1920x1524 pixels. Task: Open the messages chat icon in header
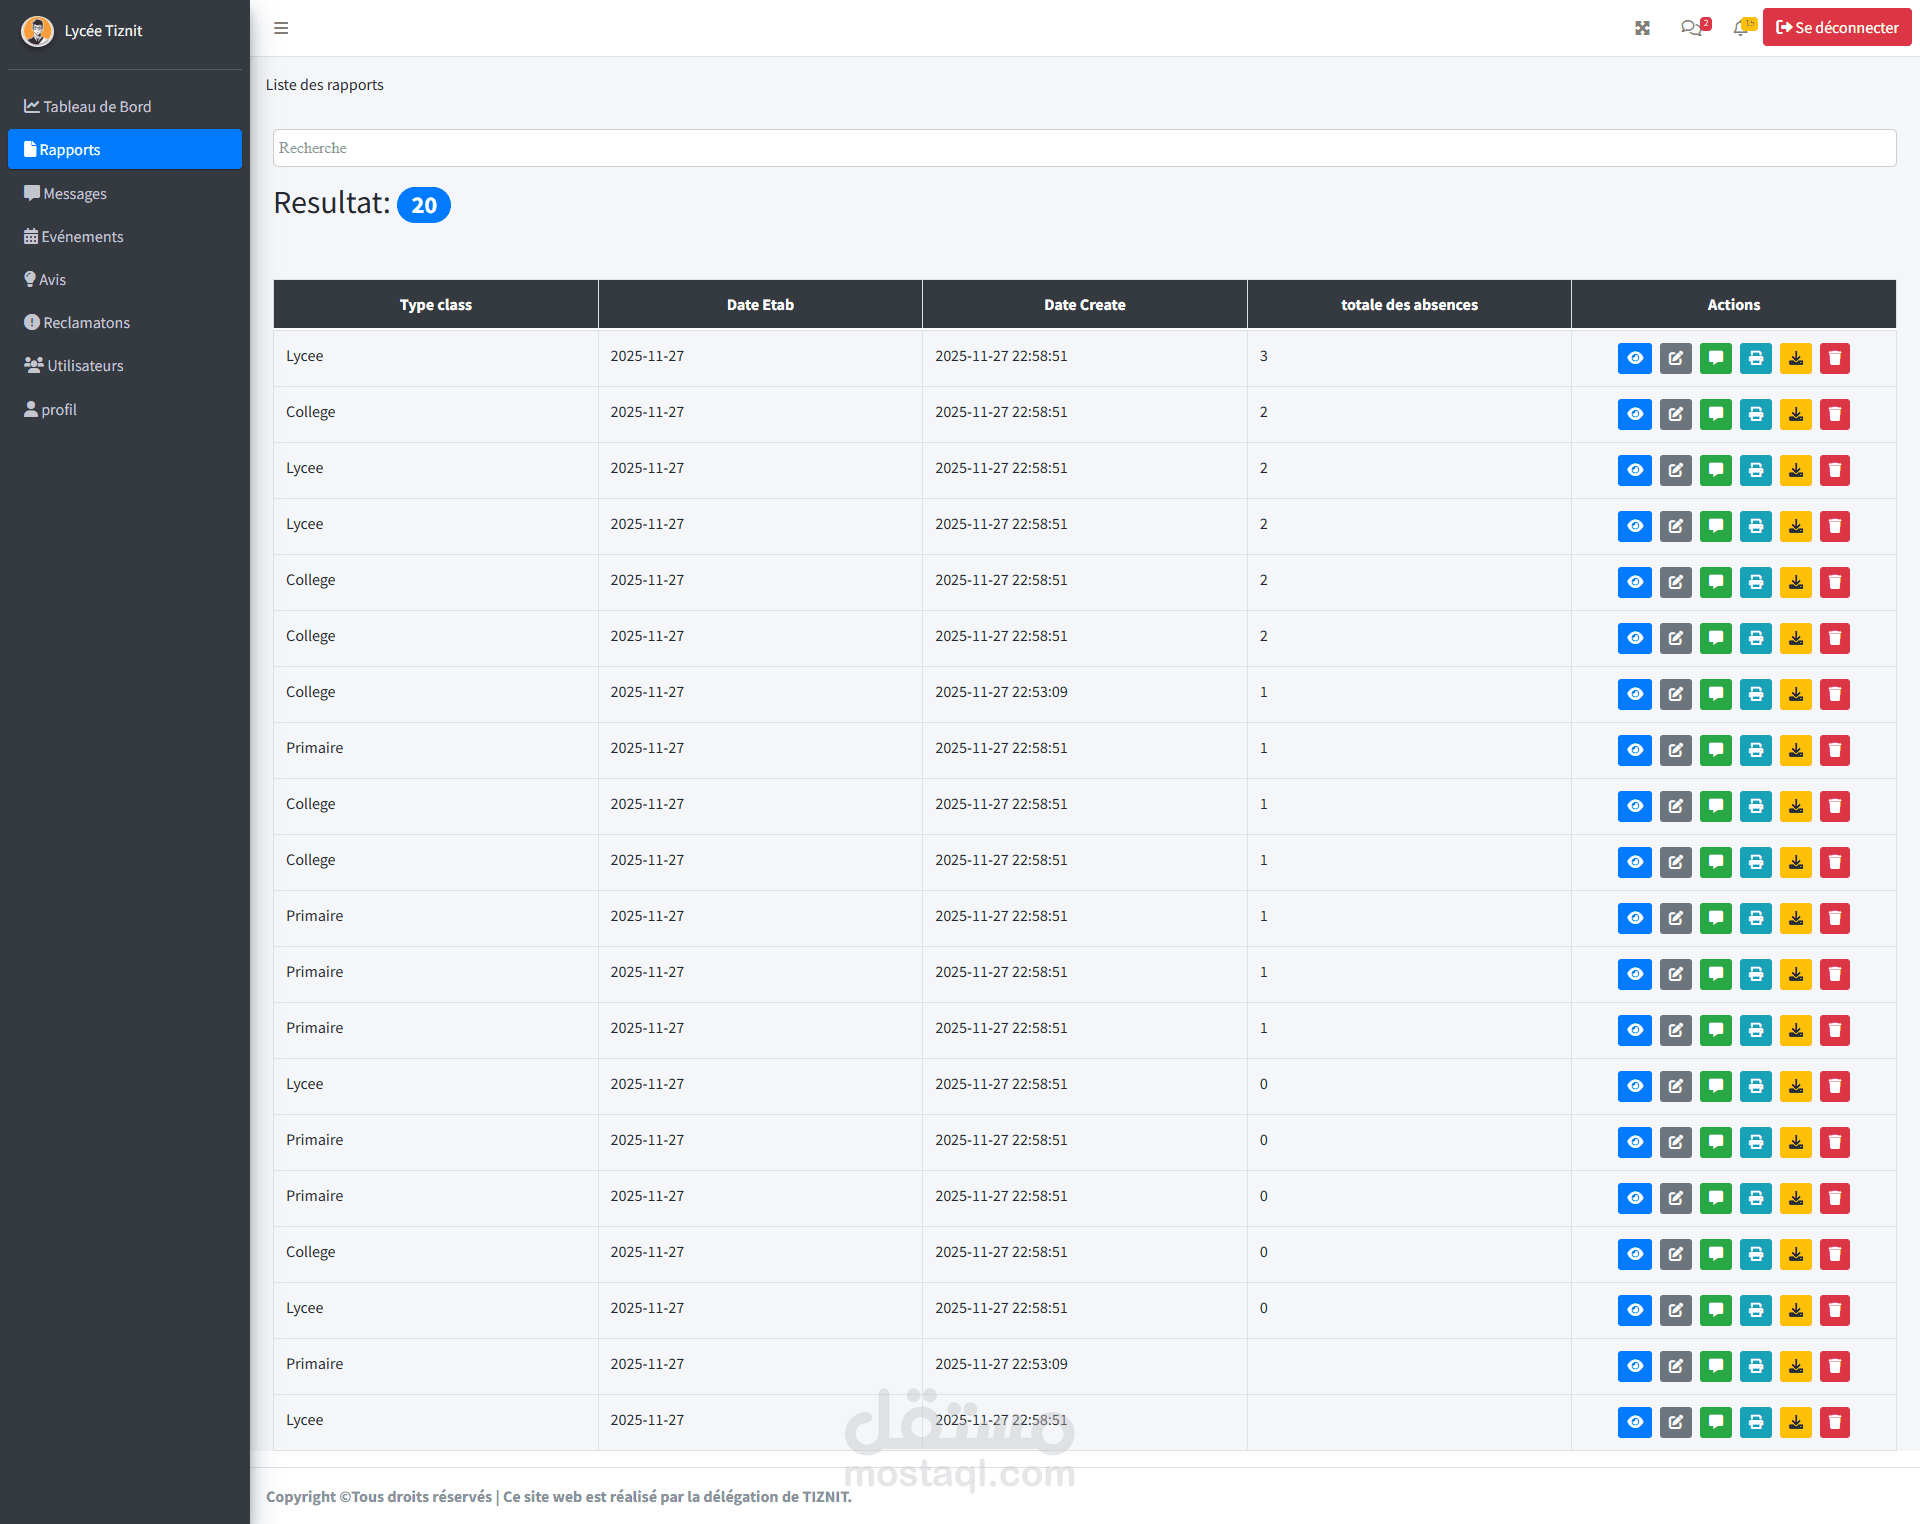pos(1691,28)
